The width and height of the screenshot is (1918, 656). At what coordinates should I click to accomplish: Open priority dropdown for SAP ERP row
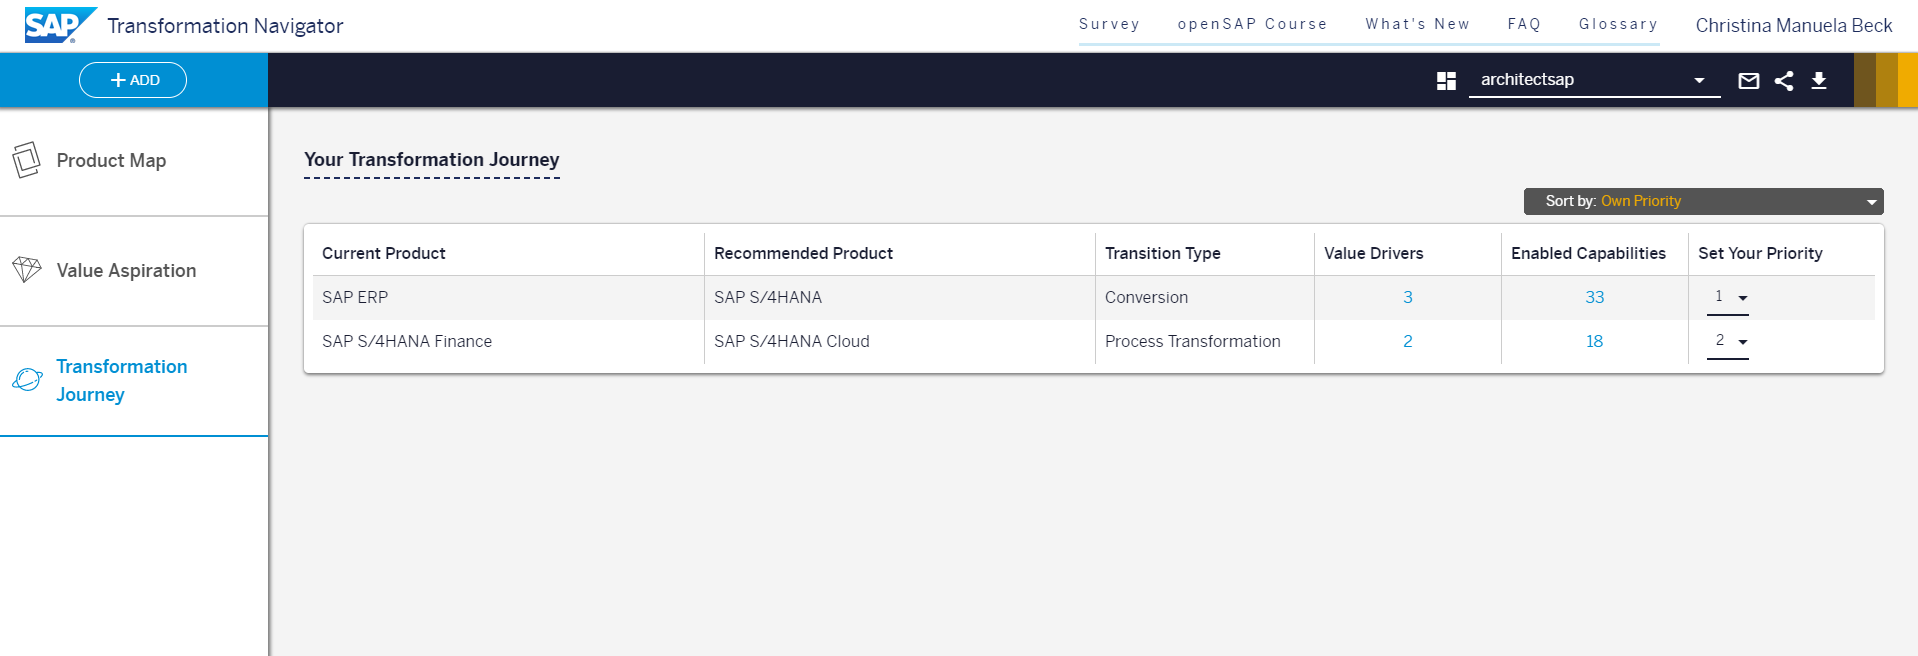tap(1728, 298)
